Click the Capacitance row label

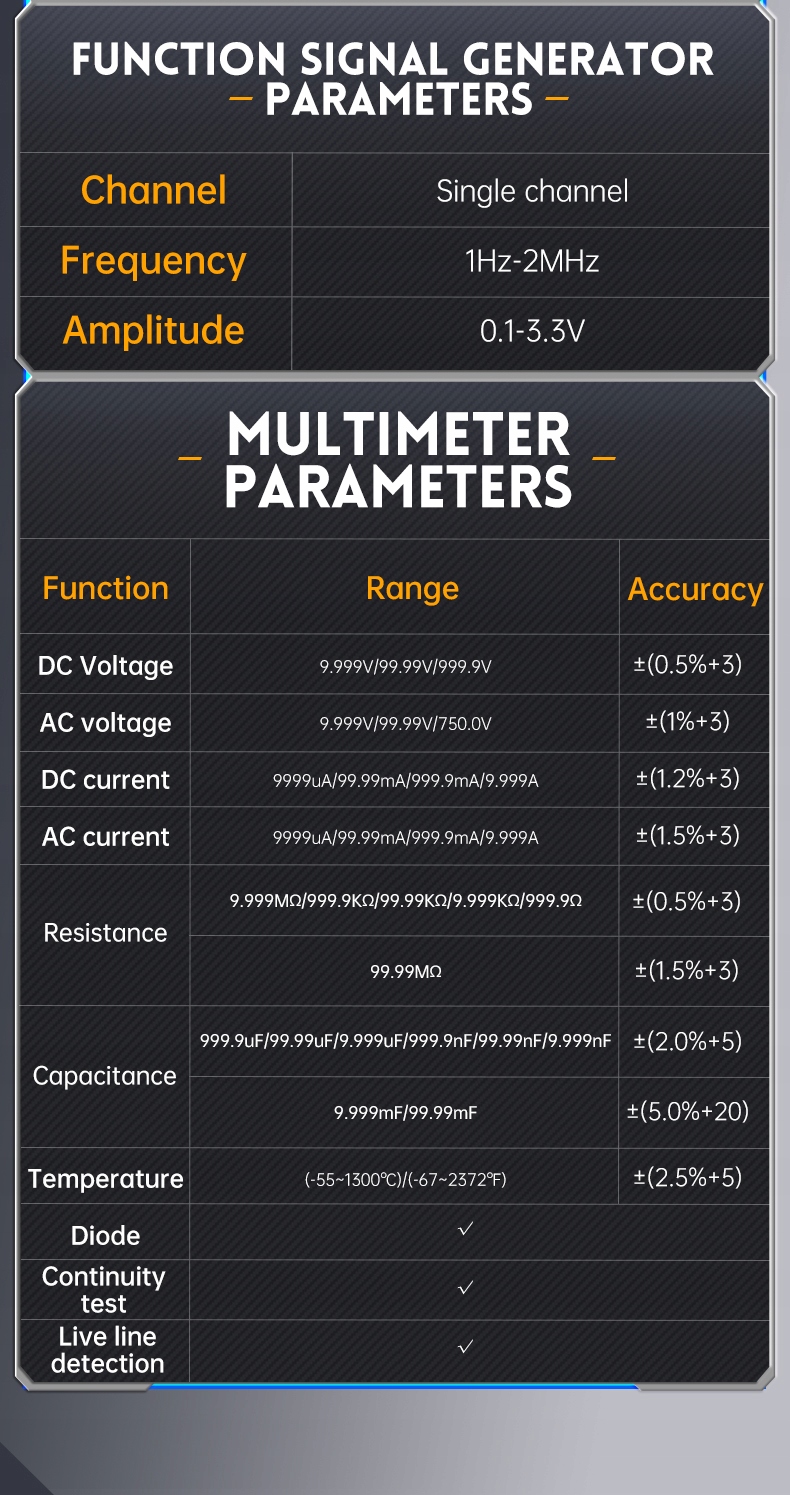104,1076
